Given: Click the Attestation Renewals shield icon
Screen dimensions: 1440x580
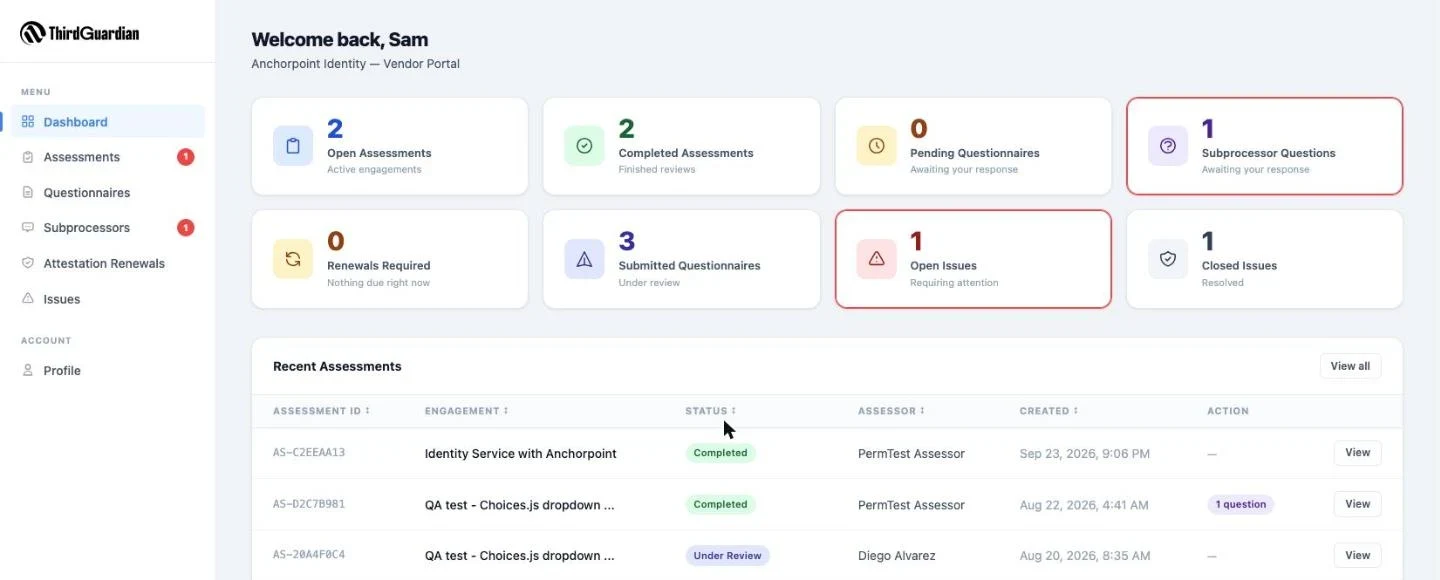Looking at the screenshot, I should 28,263.
